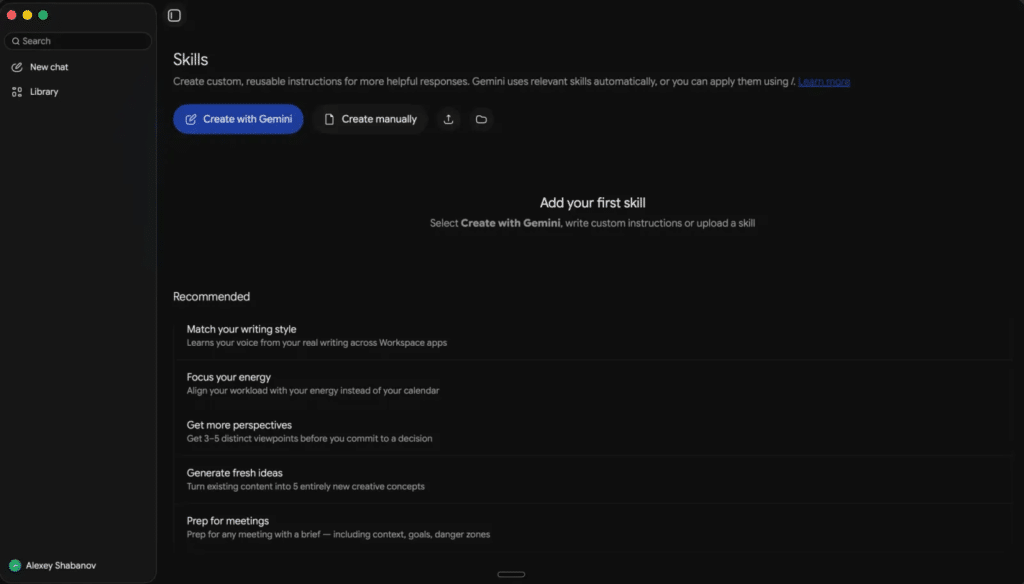
Task: Select the Match your writing style skill
Action: click(x=592, y=336)
